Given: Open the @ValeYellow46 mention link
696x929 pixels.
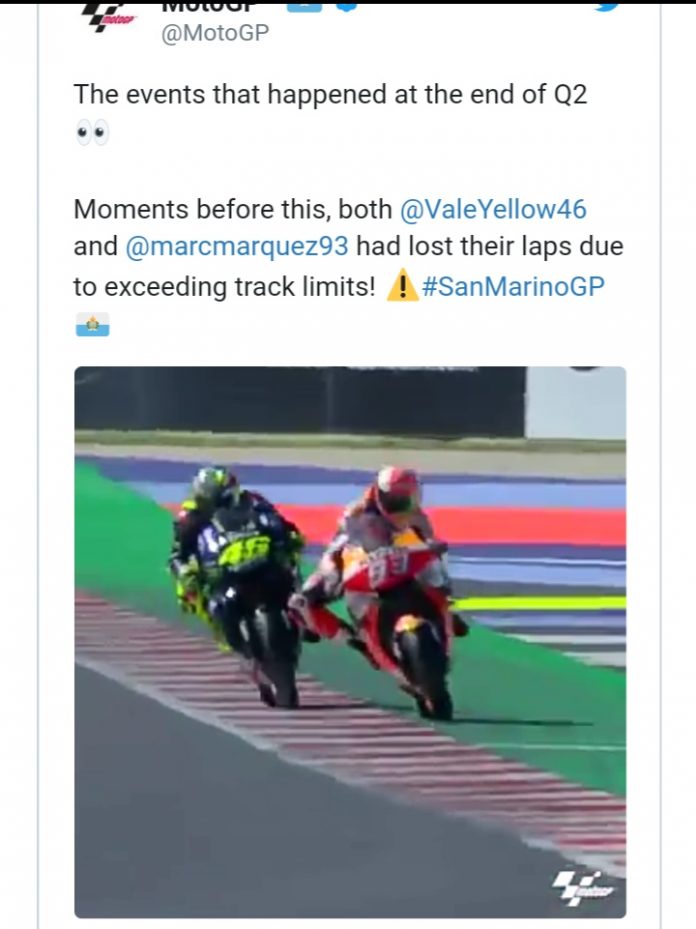Looking at the screenshot, I should point(493,210).
